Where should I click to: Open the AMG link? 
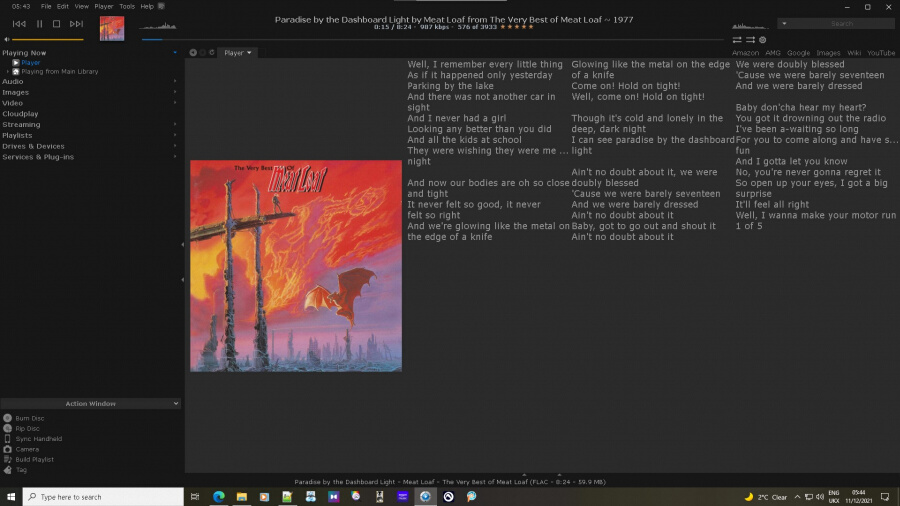773,53
